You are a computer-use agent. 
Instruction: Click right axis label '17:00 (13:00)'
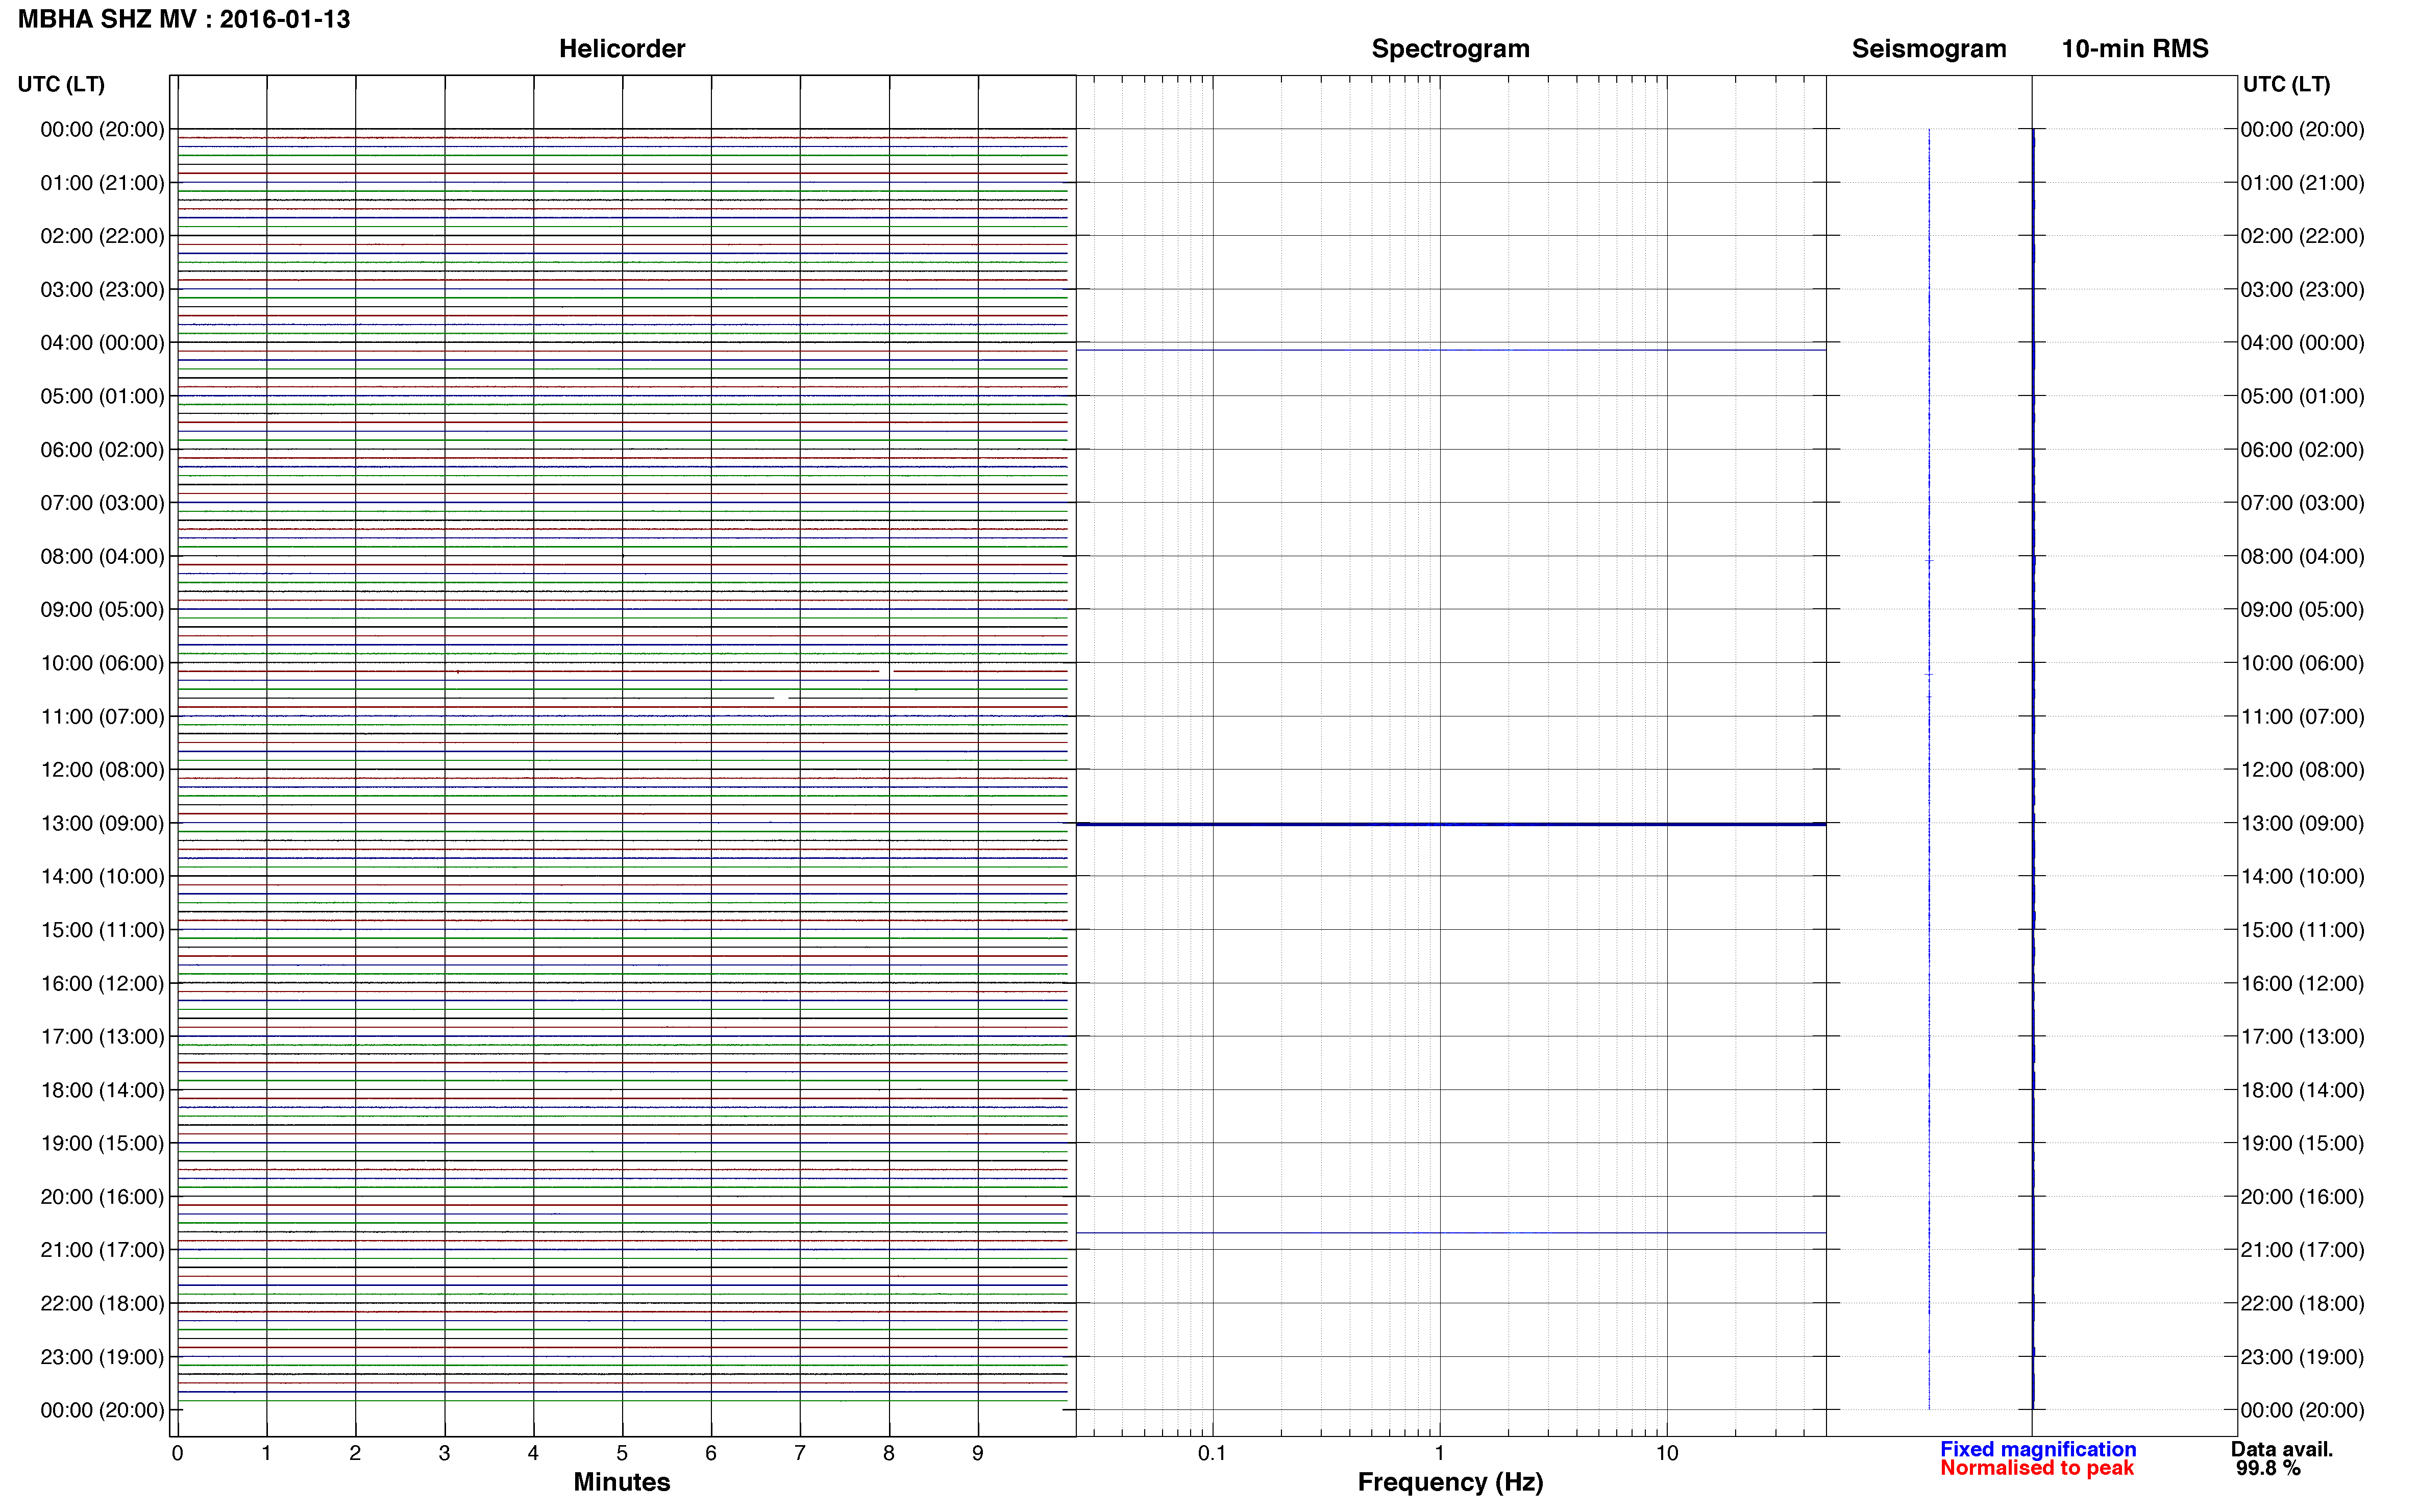[x=2302, y=1036]
